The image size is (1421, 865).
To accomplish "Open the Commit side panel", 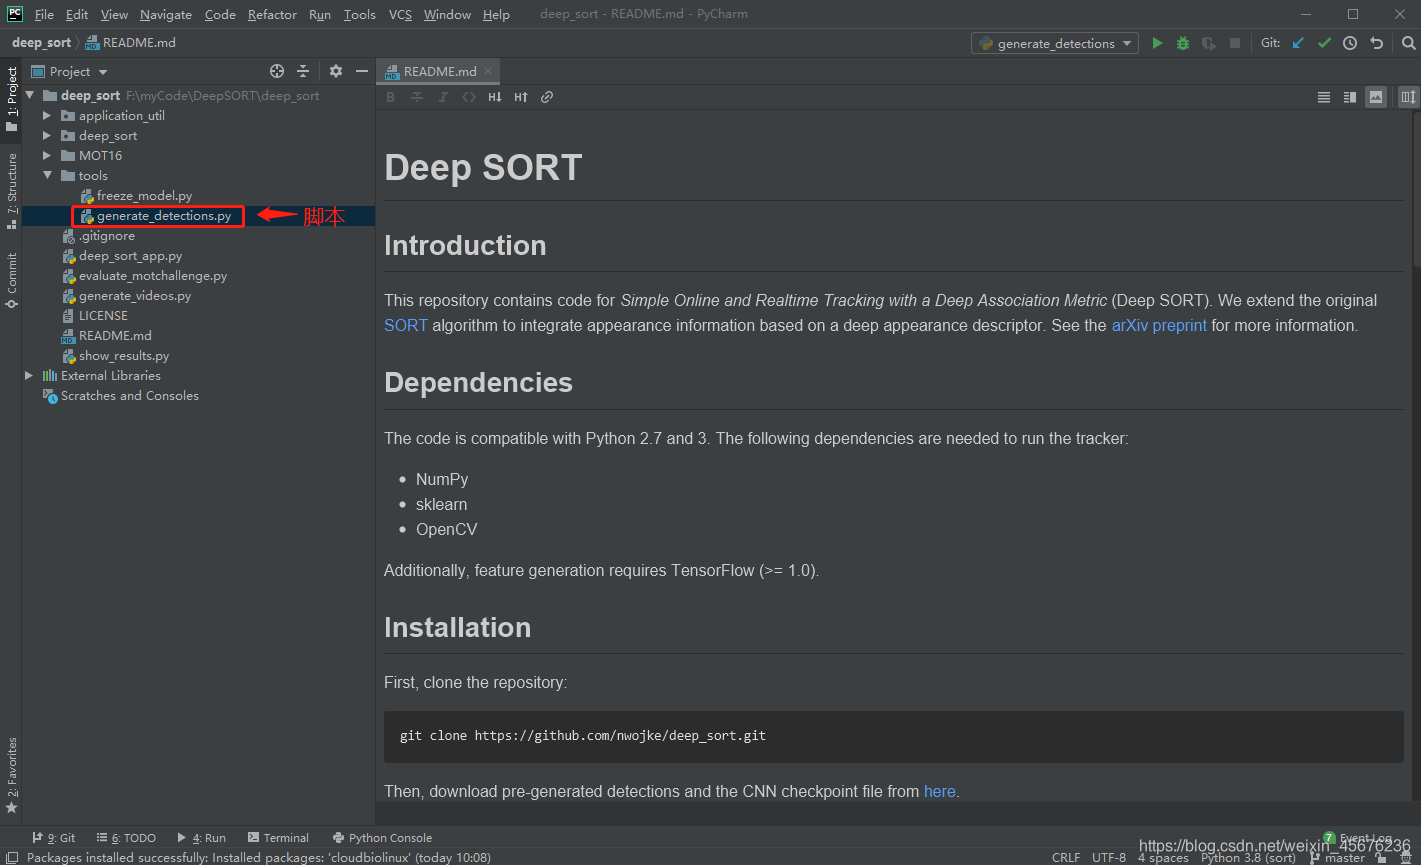I will coord(12,280).
